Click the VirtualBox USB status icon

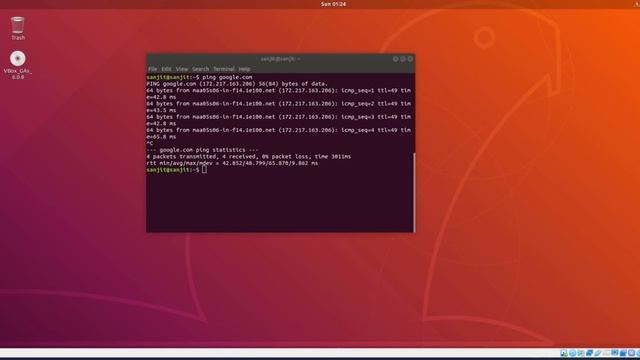click(x=598, y=353)
